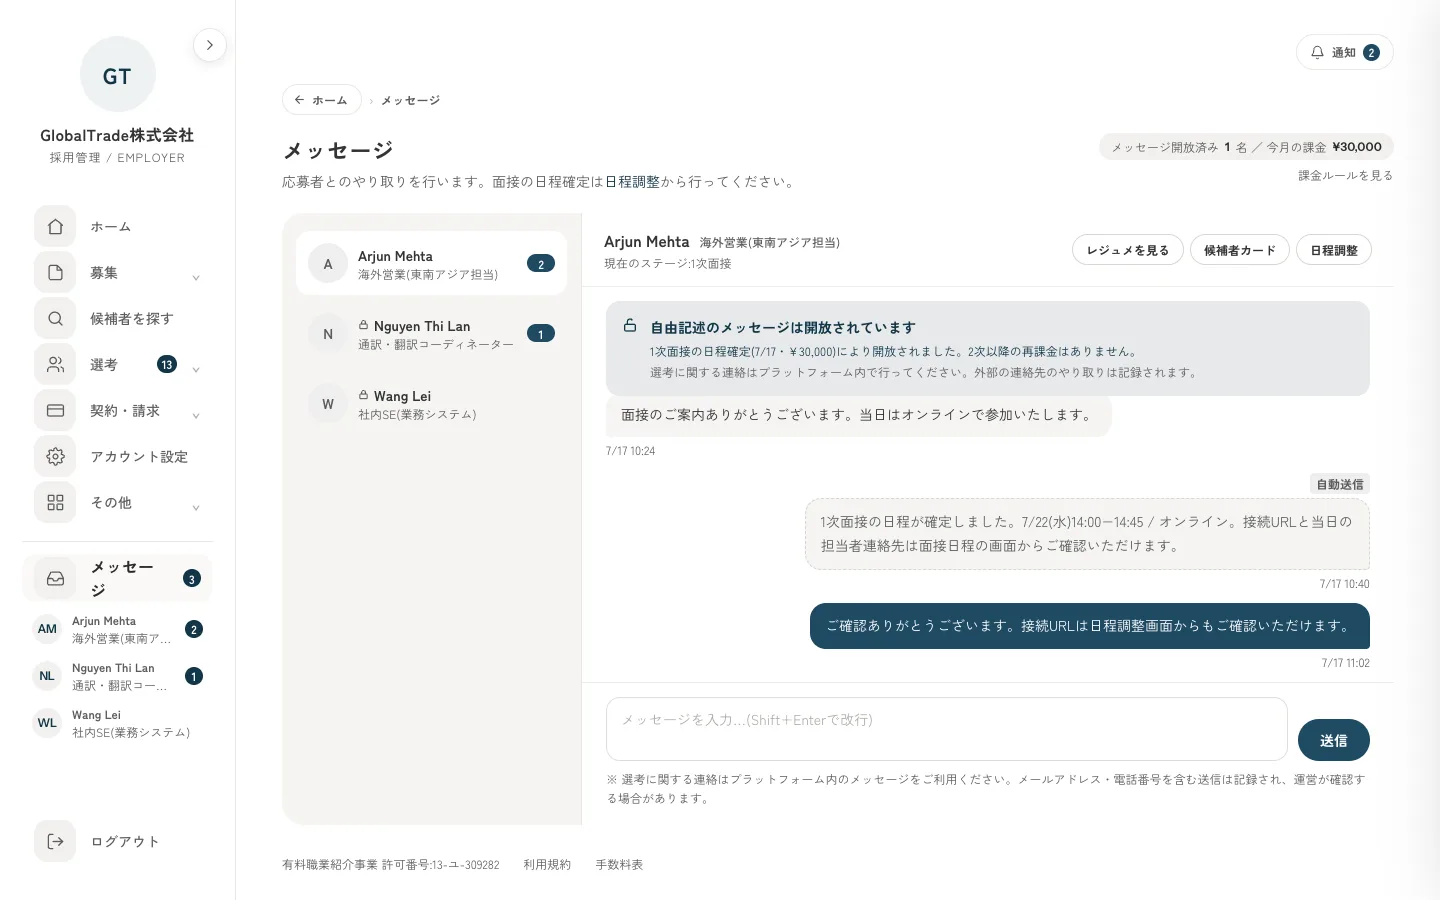This screenshot has width=1440, height=900.
Task: Select the ログアウト menu item
Action: point(117,841)
